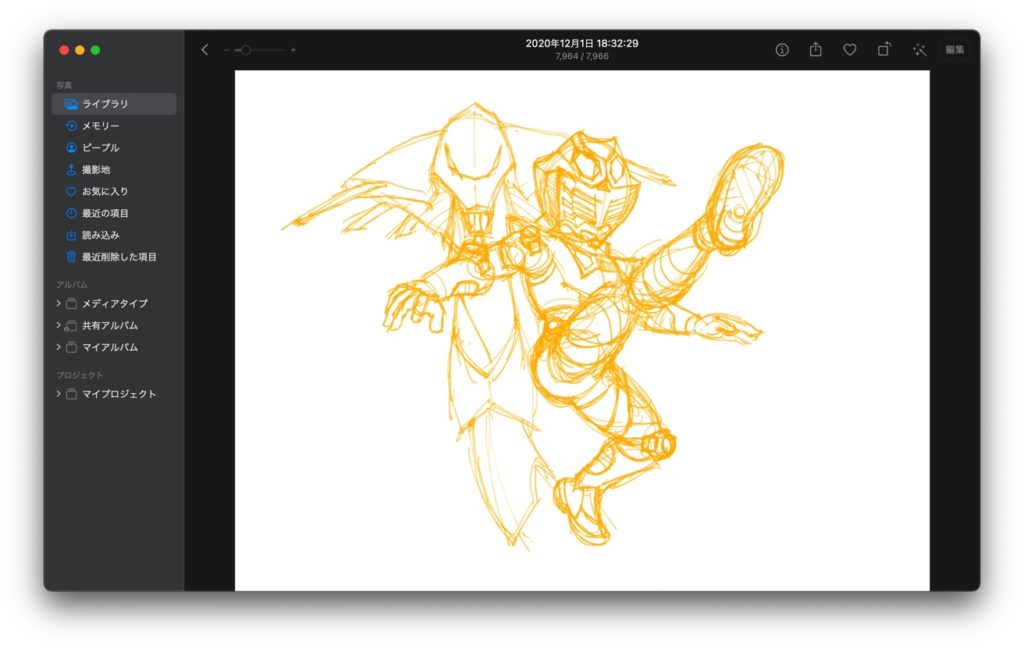This screenshot has height=649, width=1024.
Task: Select the マイプロジェクト row
Action: 114,394
